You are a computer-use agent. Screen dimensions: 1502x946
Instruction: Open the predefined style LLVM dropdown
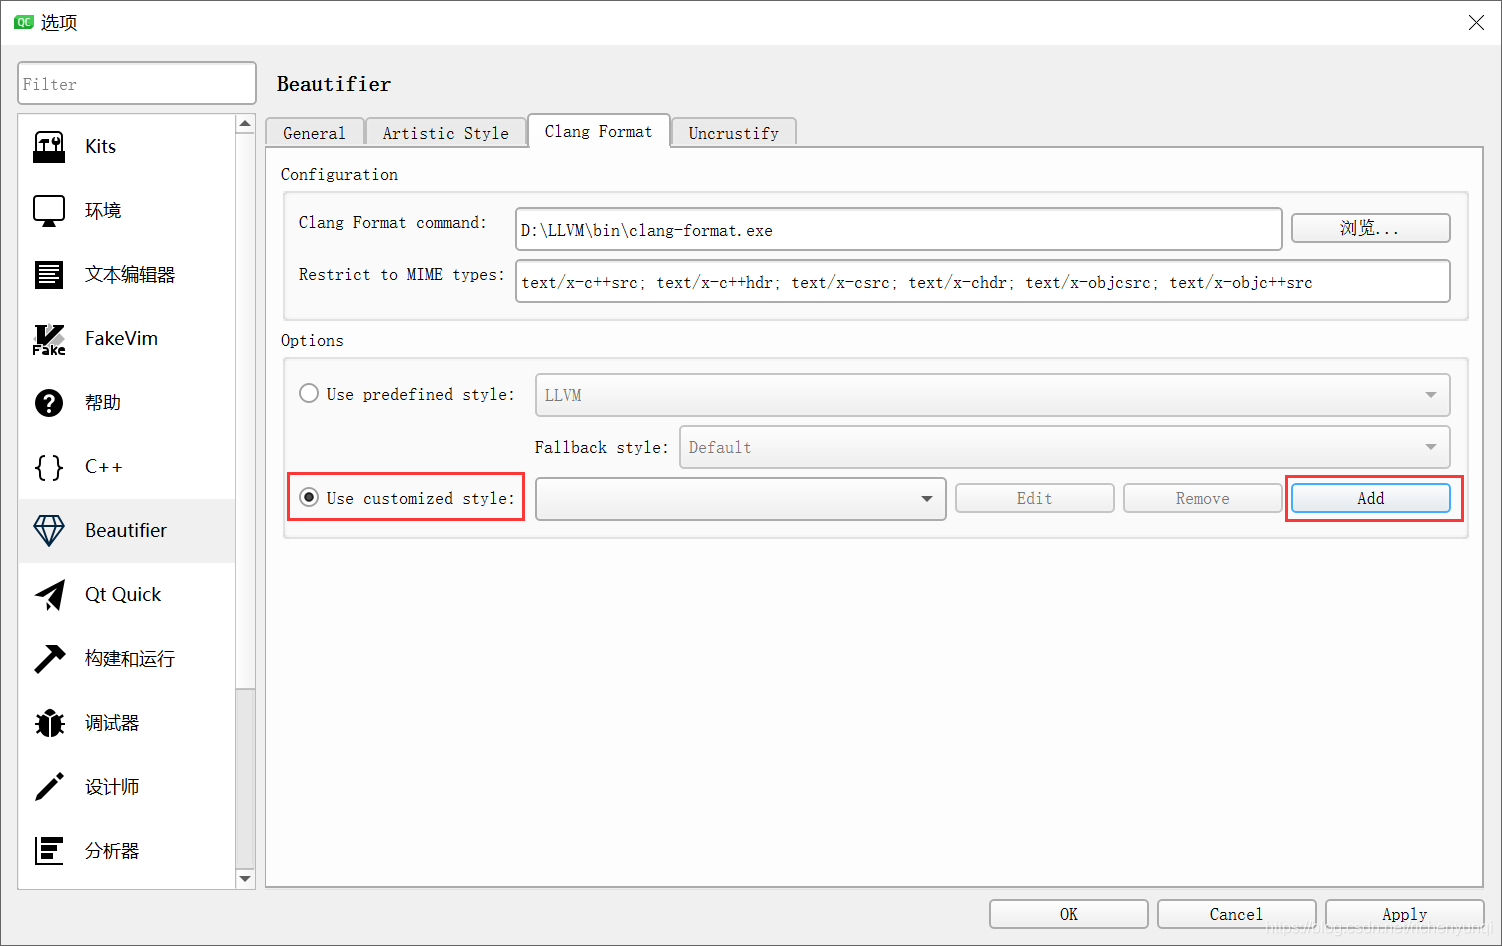(x=993, y=395)
